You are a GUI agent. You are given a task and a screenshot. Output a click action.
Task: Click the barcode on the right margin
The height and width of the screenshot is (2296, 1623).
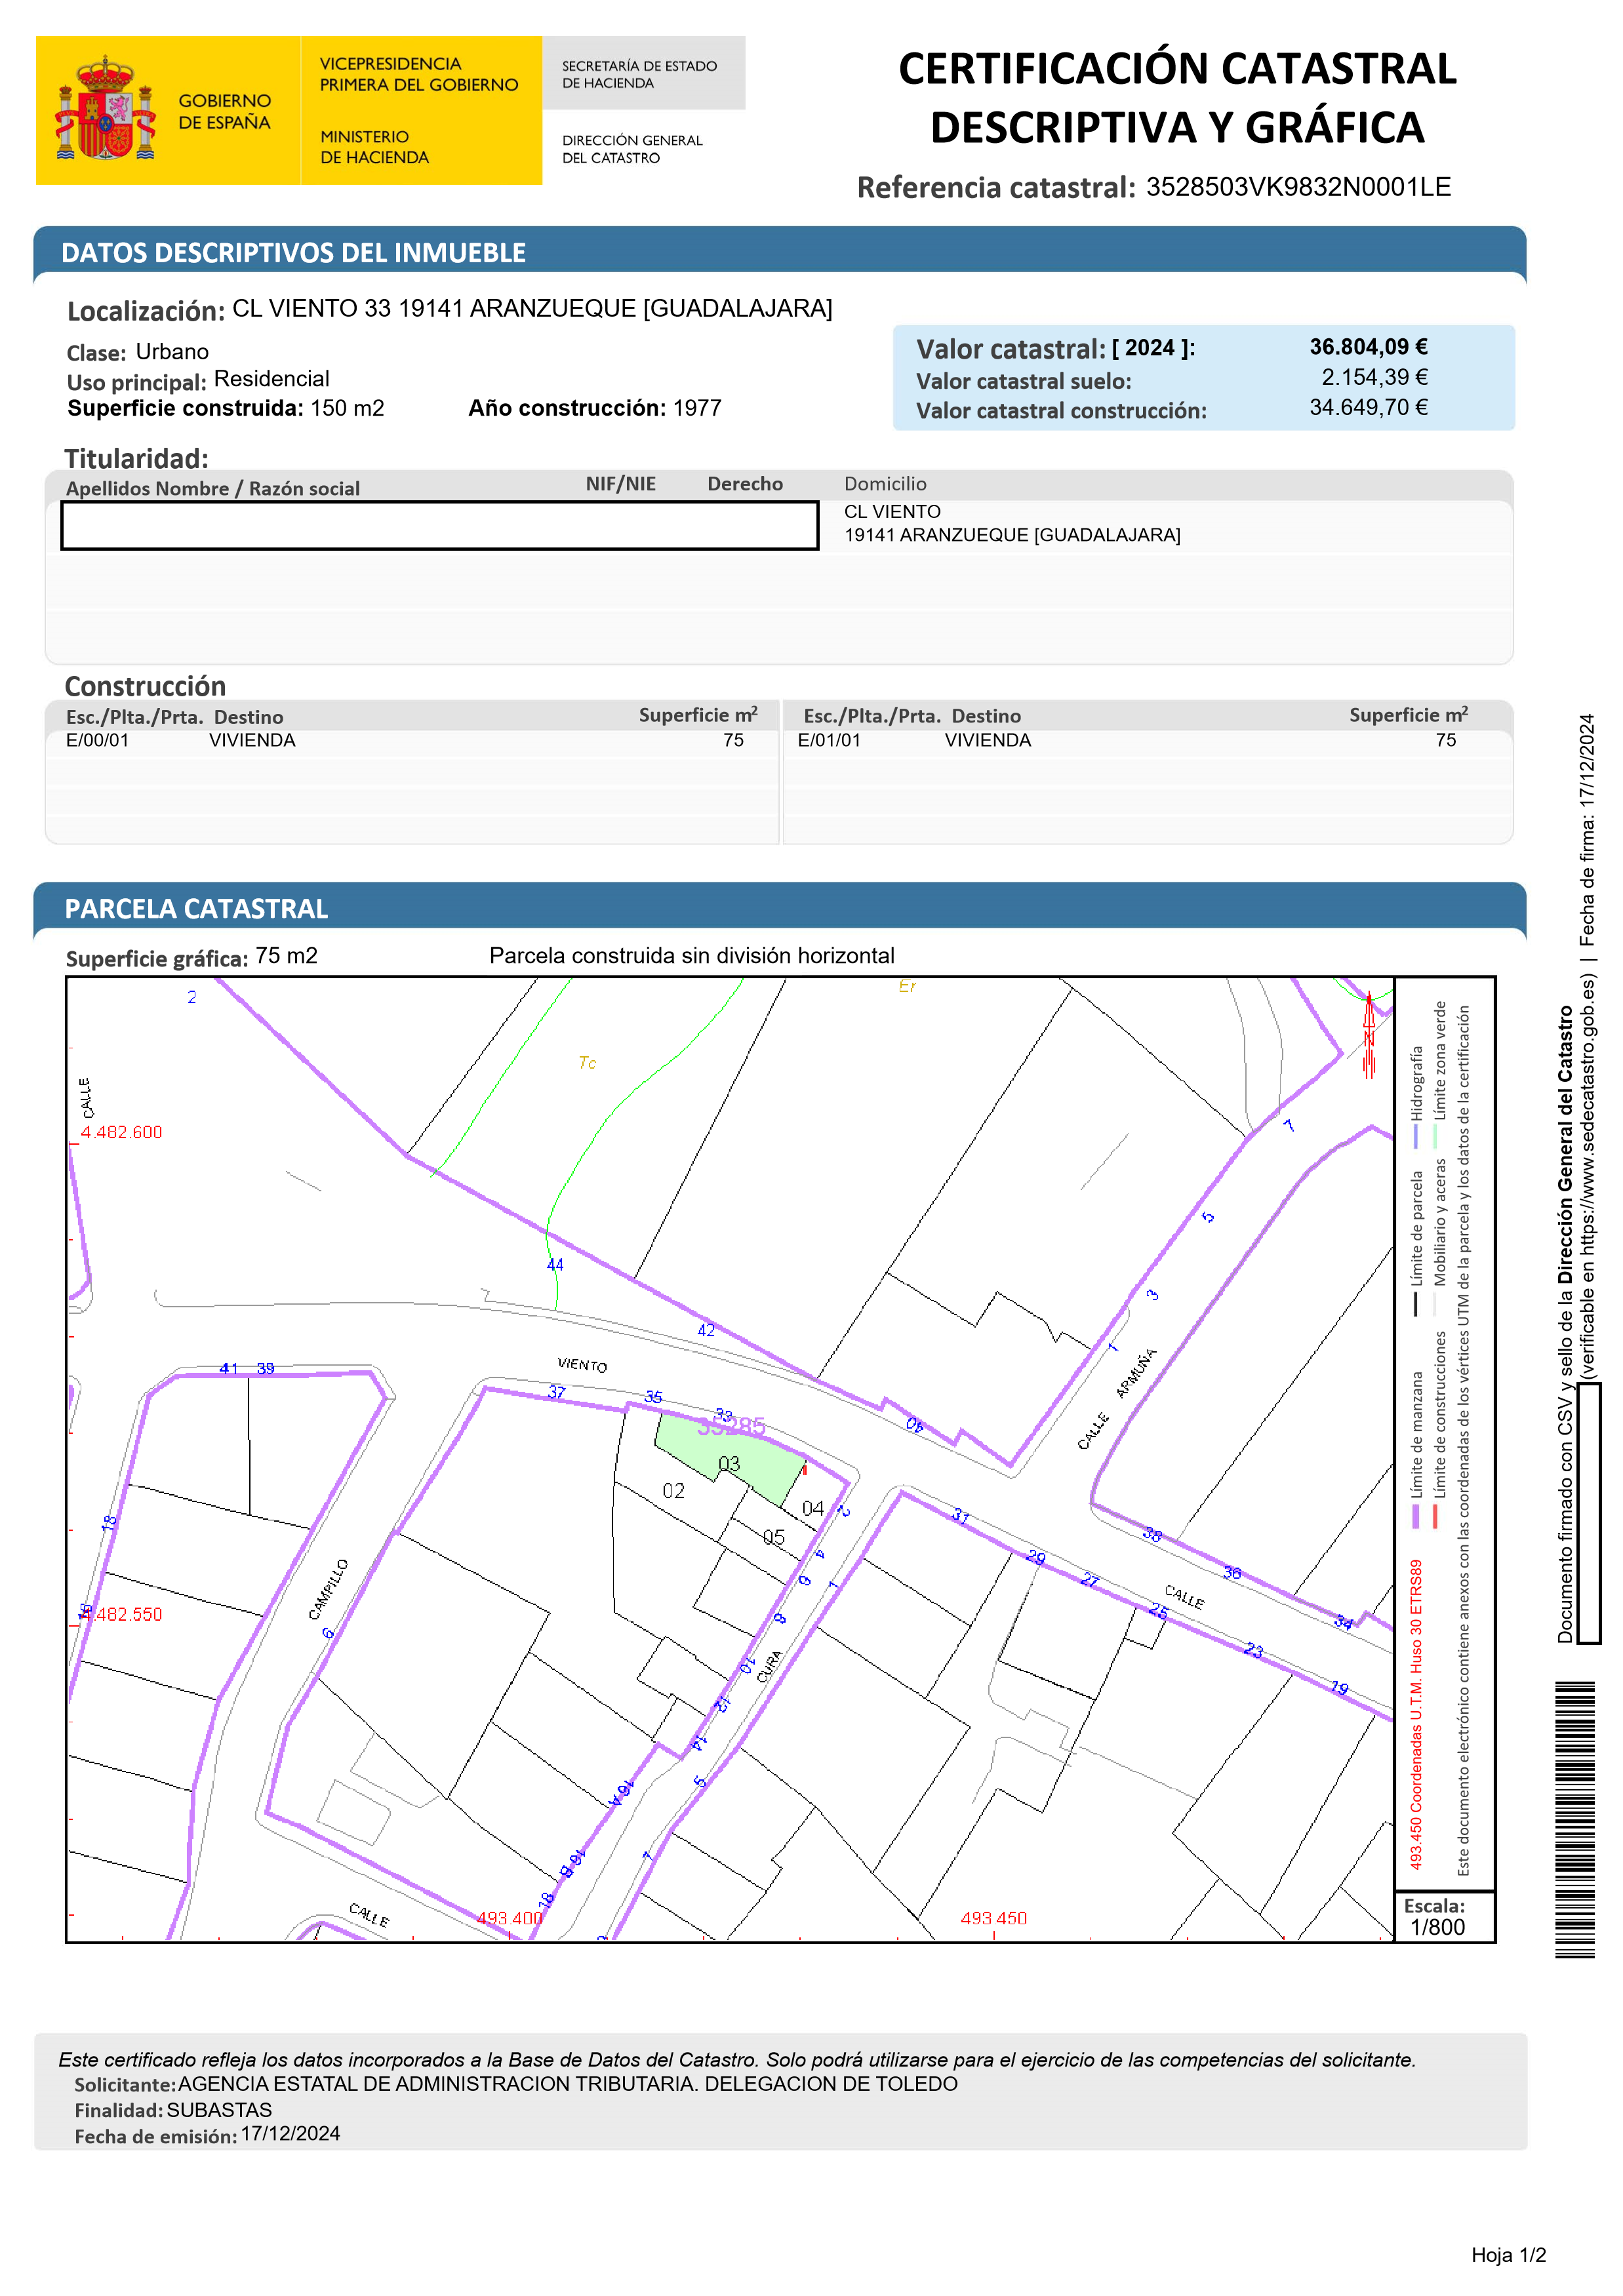click(x=1574, y=1819)
